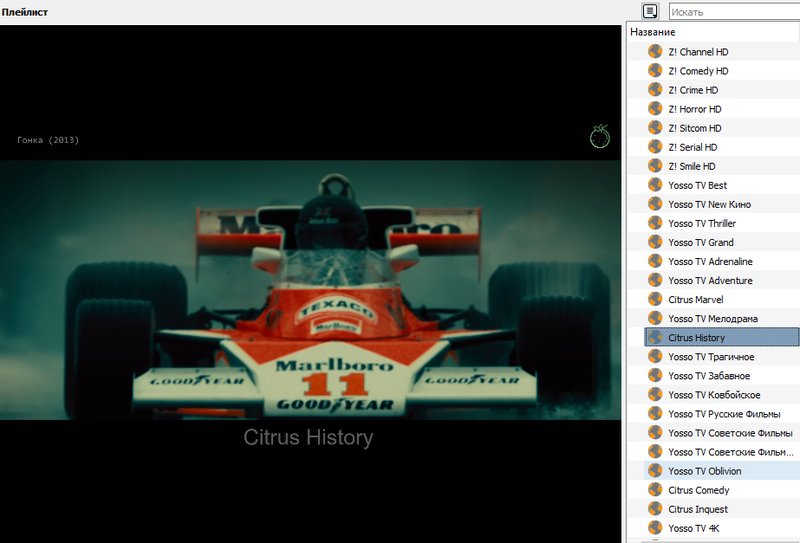800x543 pixels.
Task: Play Yosso TV Adrenaline channel
Action: [710, 261]
